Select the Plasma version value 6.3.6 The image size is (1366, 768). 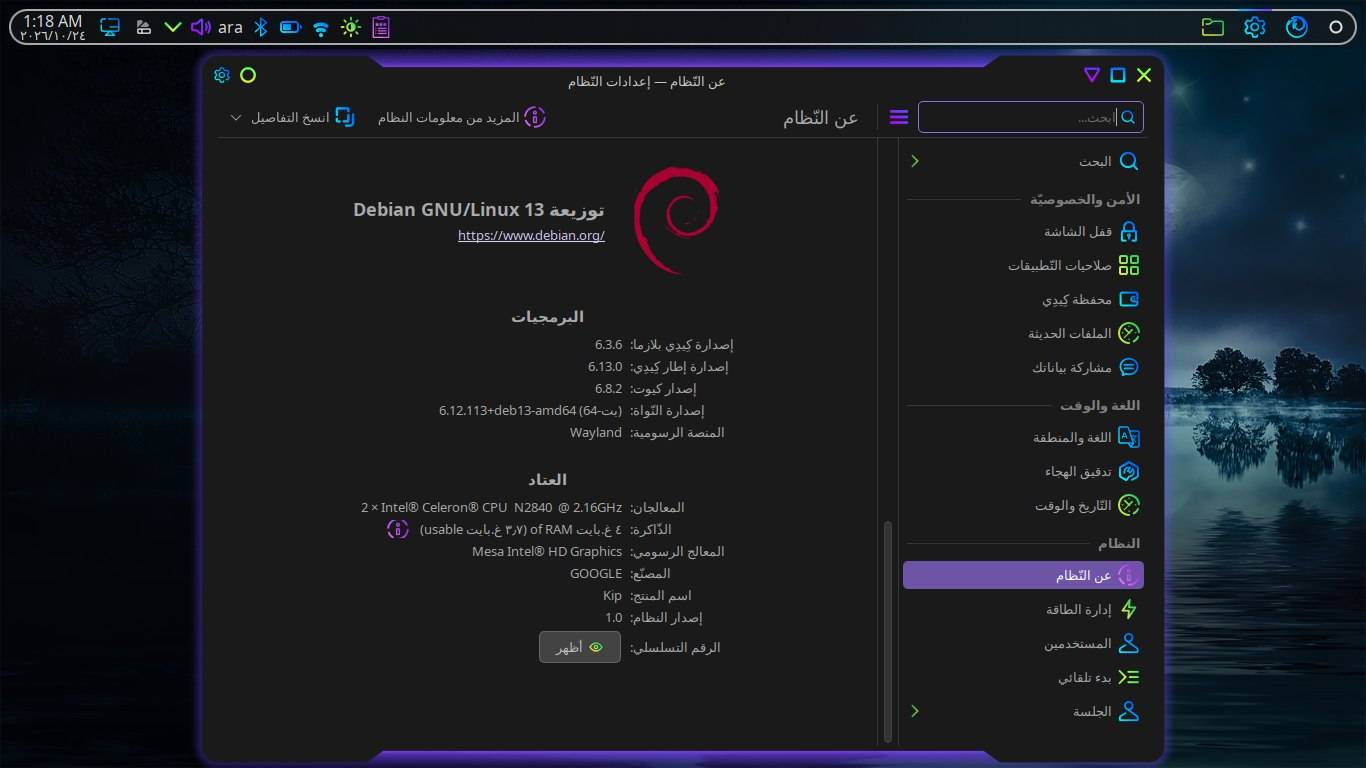tap(608, 344)
